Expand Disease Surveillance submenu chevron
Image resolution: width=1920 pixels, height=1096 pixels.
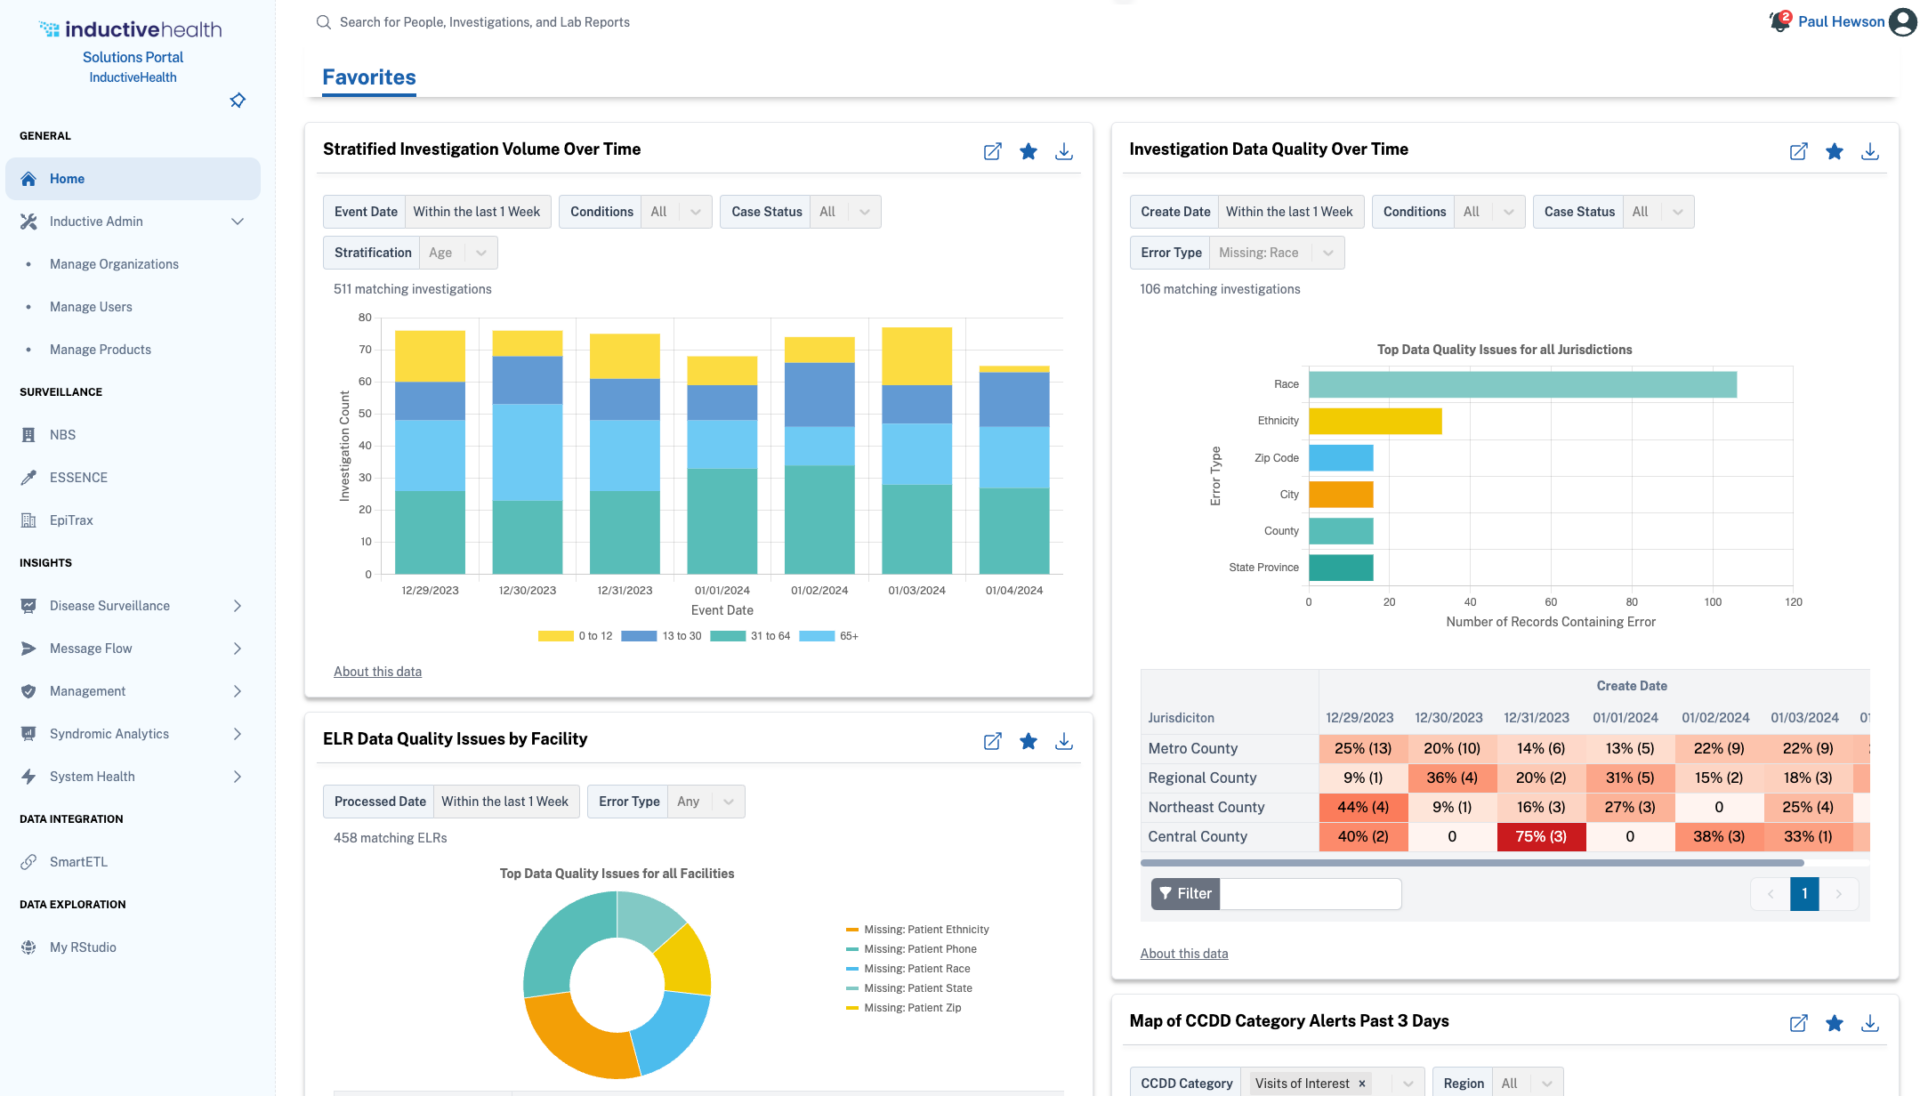(x=237, y=606)
